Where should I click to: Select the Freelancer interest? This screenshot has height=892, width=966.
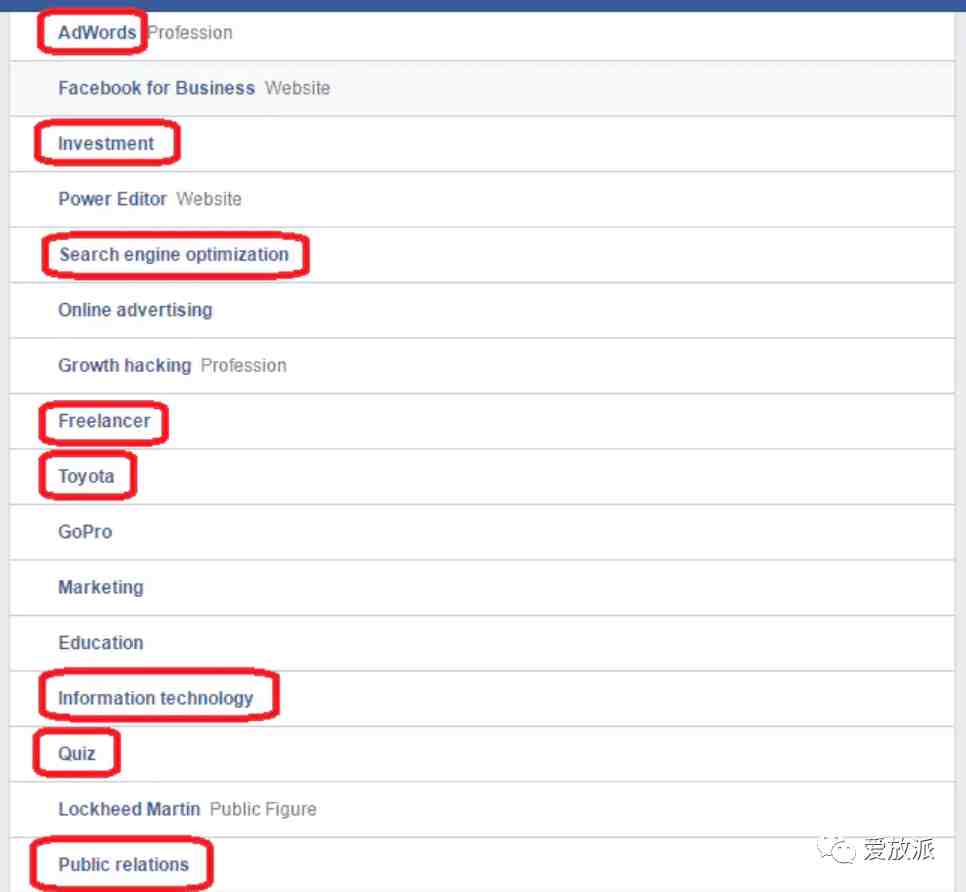[x=104, y=421]
